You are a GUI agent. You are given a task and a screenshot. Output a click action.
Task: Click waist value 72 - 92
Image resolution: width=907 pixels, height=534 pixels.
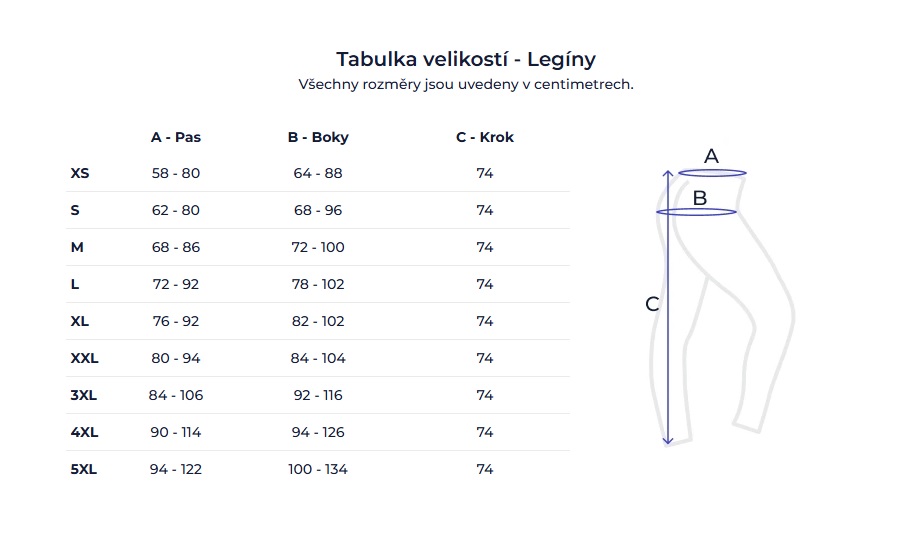176,284
